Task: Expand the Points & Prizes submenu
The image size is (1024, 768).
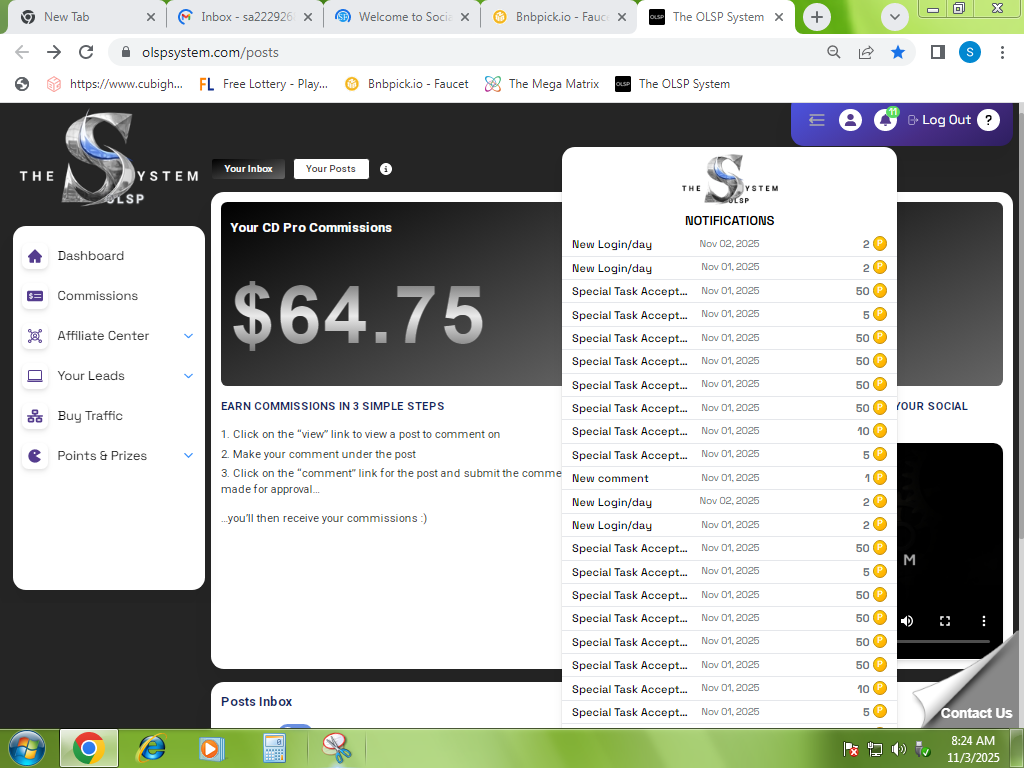Action: pos(188,456)
